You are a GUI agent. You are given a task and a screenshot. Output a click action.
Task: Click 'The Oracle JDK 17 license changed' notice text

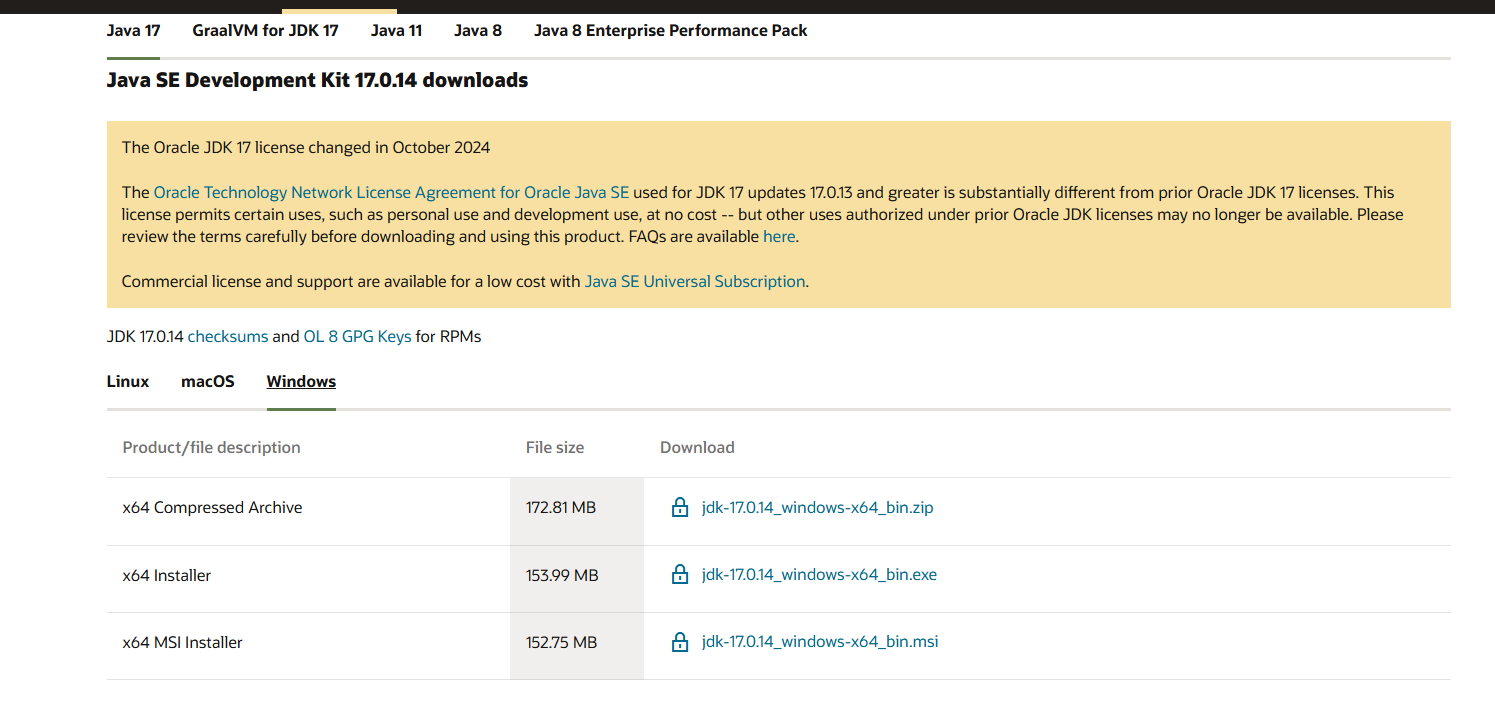[x=306, y=147]
